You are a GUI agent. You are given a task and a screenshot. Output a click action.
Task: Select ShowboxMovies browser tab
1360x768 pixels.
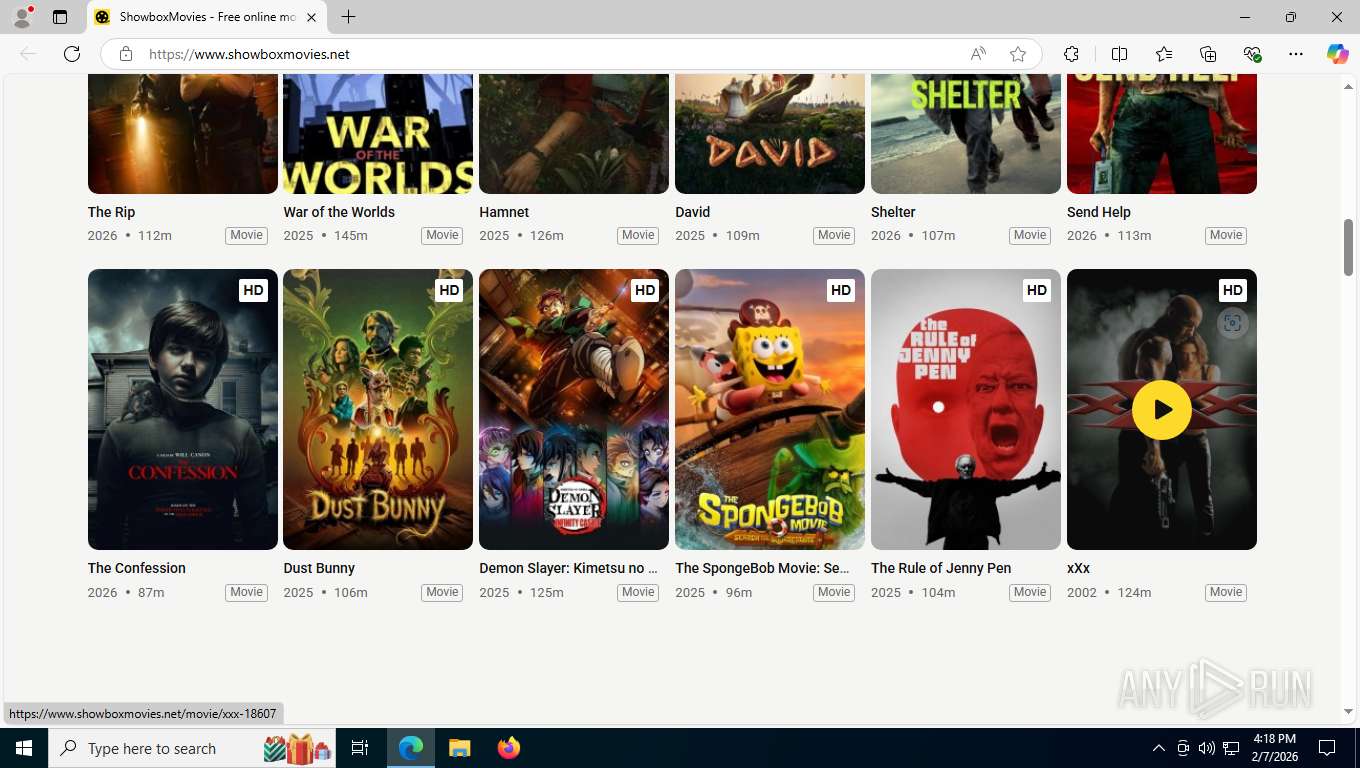click(x=207, y=17)
